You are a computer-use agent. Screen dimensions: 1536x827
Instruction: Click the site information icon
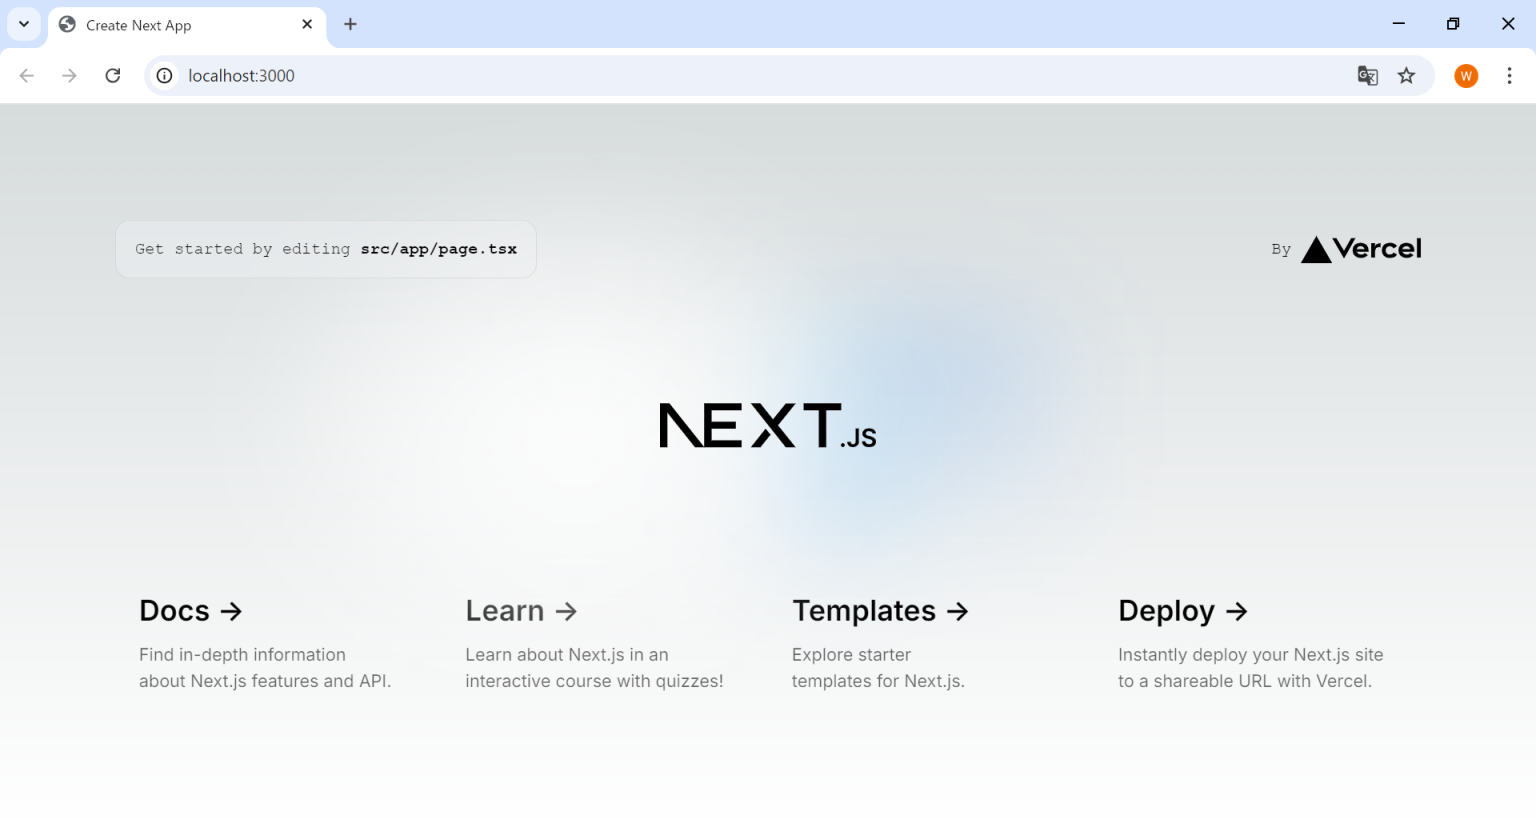click(163, 75)
